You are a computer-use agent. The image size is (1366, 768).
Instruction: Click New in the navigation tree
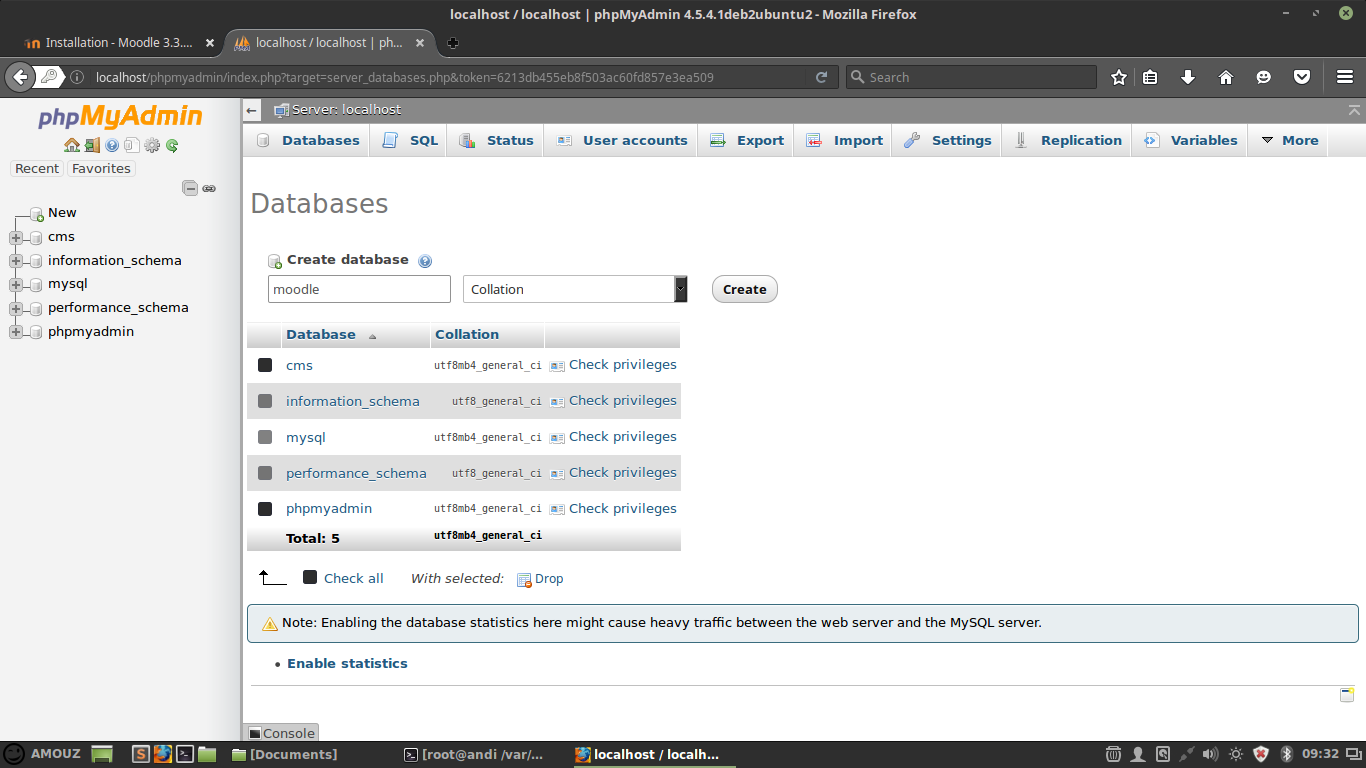click(x=62, y=212)
